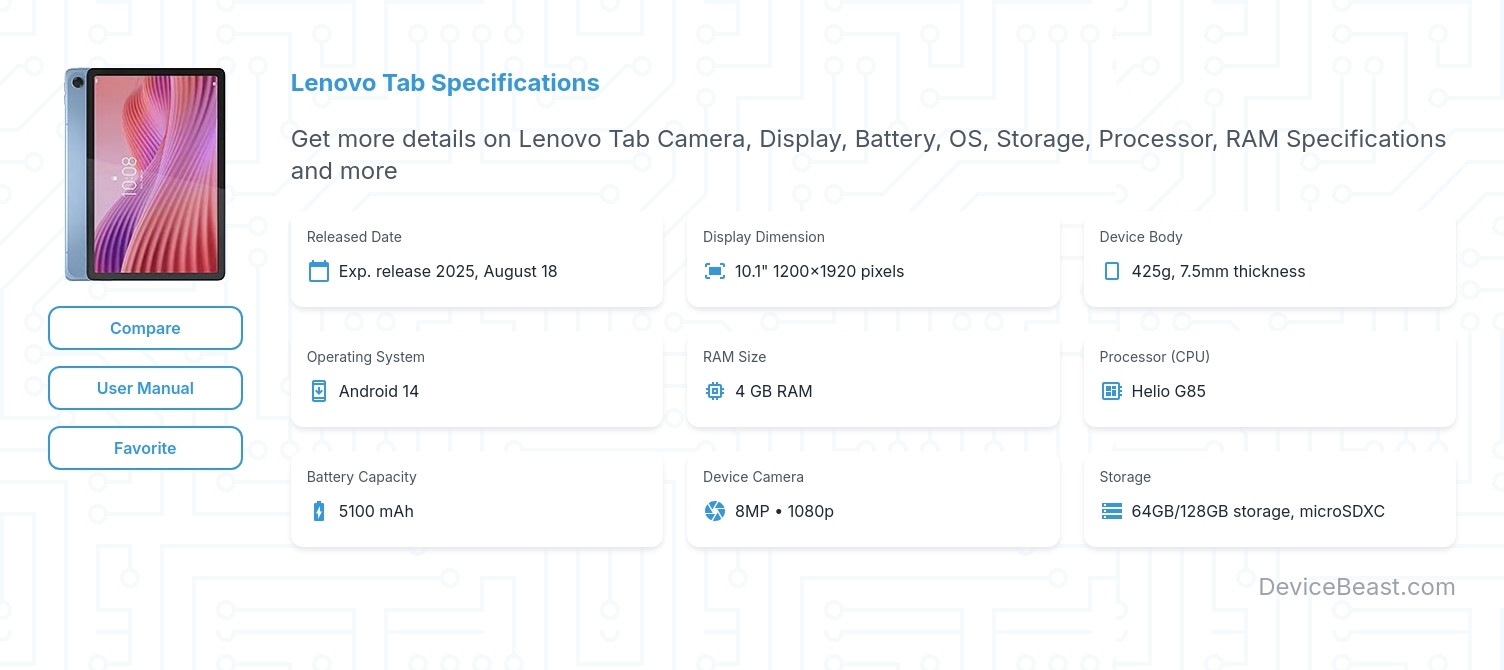
Task: Click the Lenovo Tab Specifications heading
Action: pos(445,83)
